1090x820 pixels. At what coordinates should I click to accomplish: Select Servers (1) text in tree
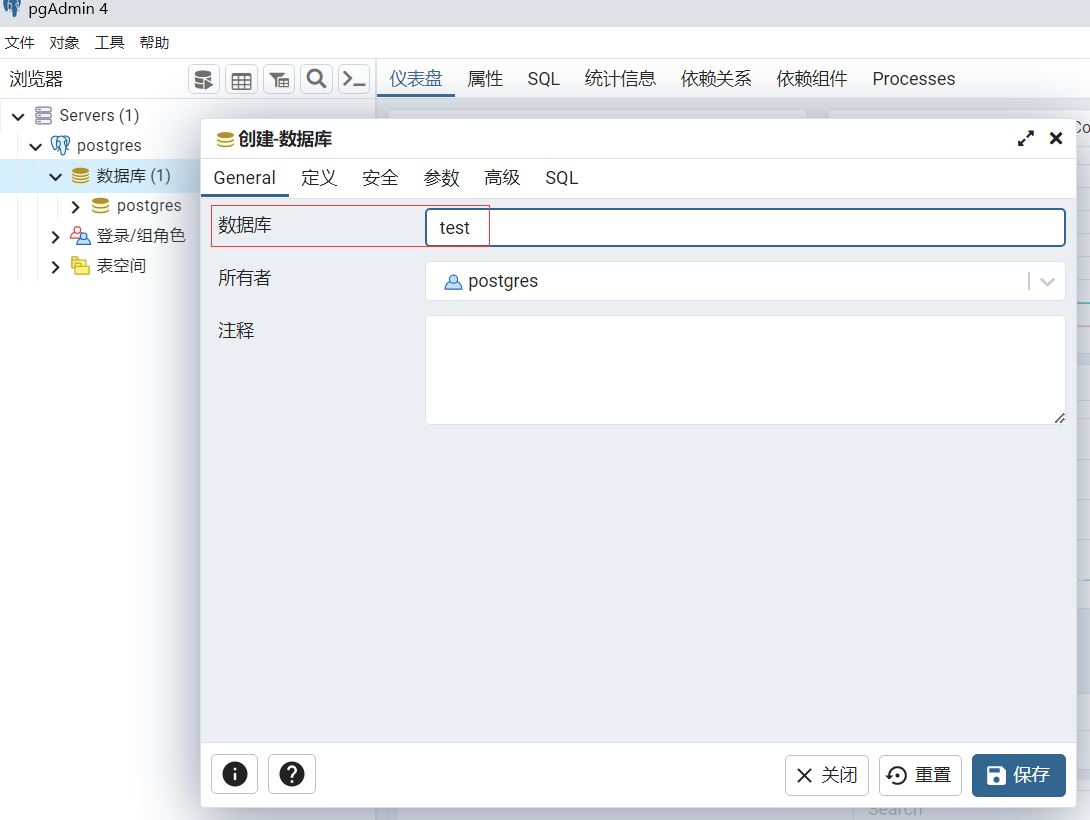click(99, 115)
